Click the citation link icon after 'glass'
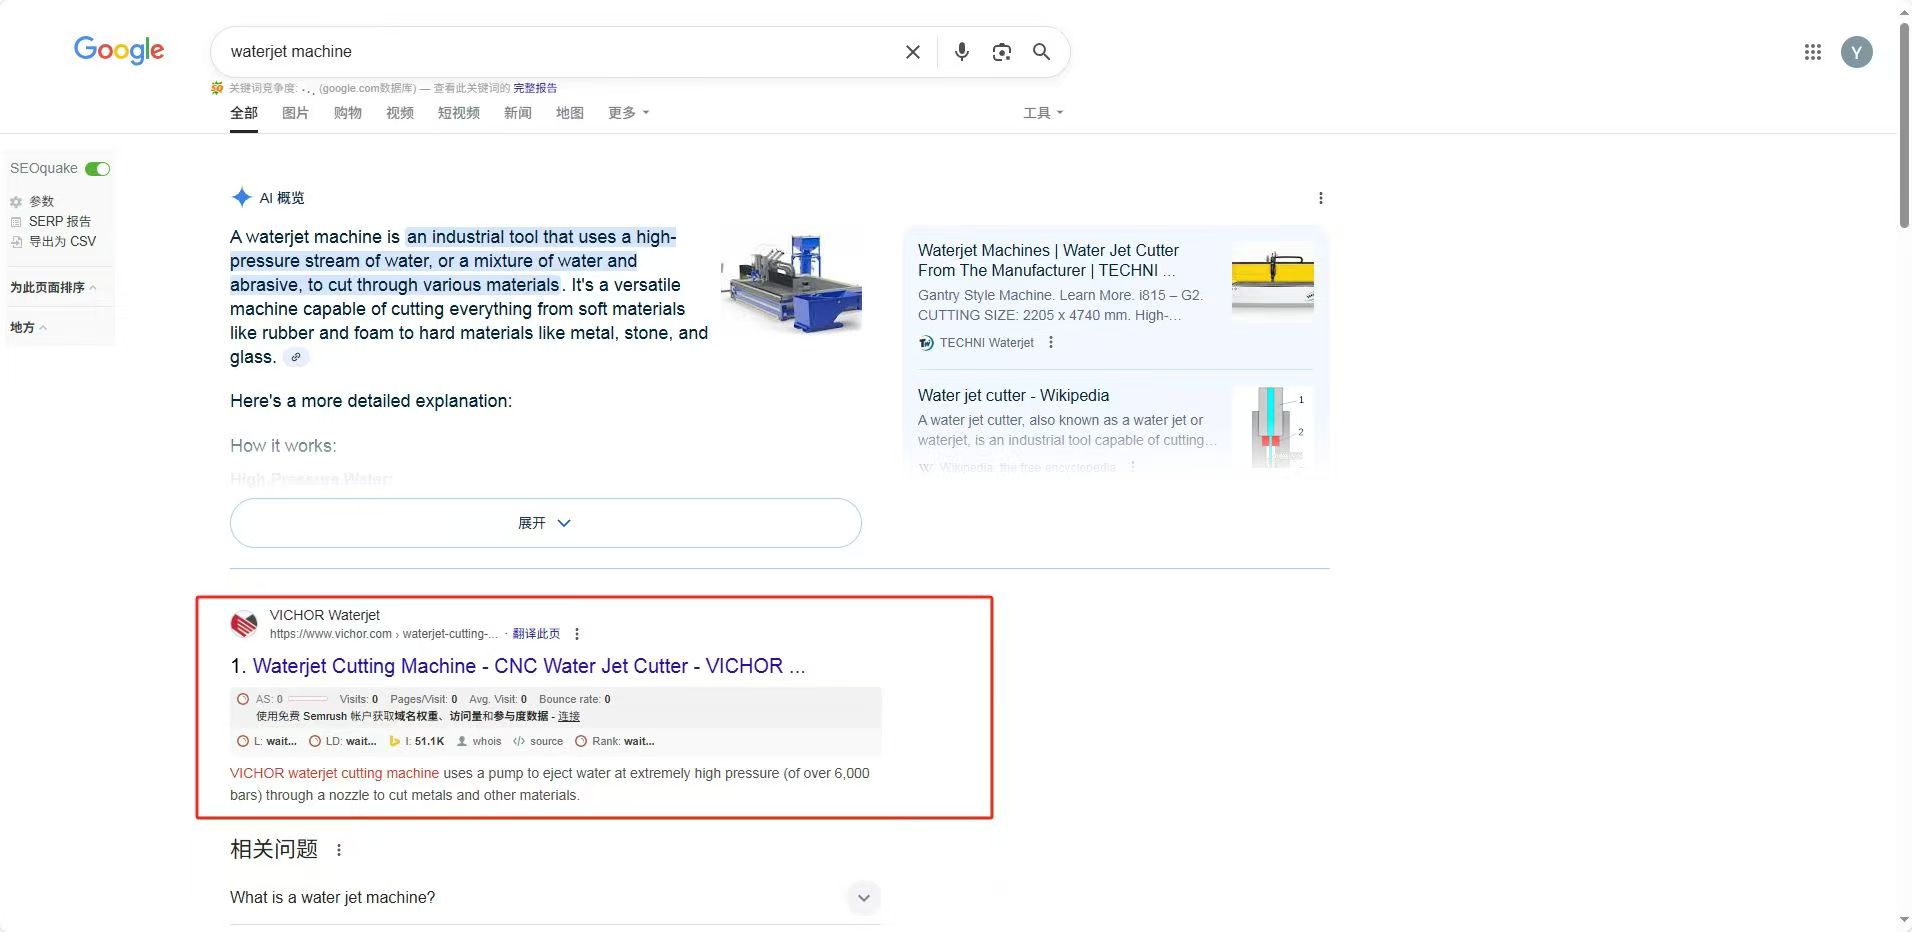 pos(296,357)
